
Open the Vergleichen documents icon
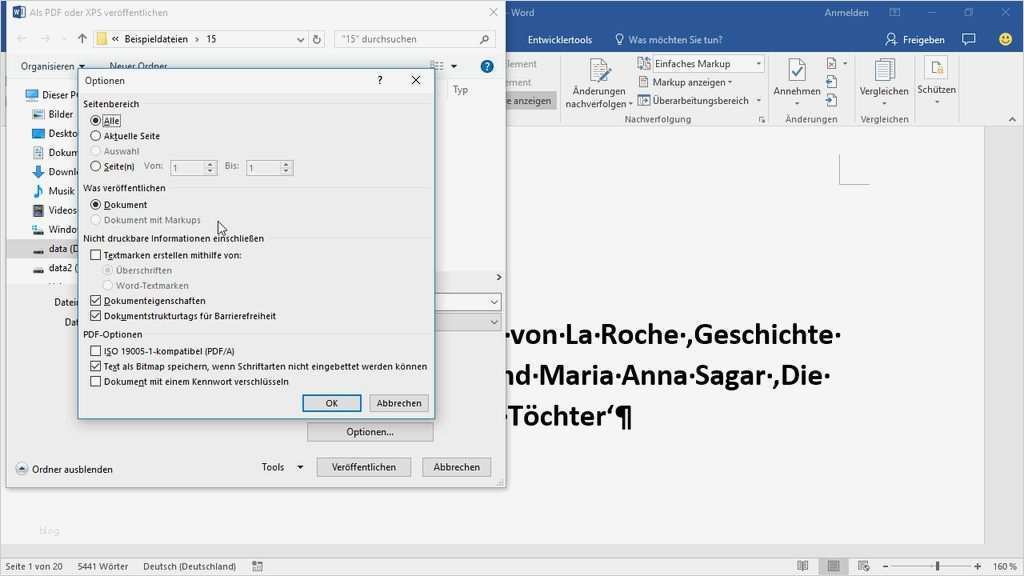coord(884,70)
